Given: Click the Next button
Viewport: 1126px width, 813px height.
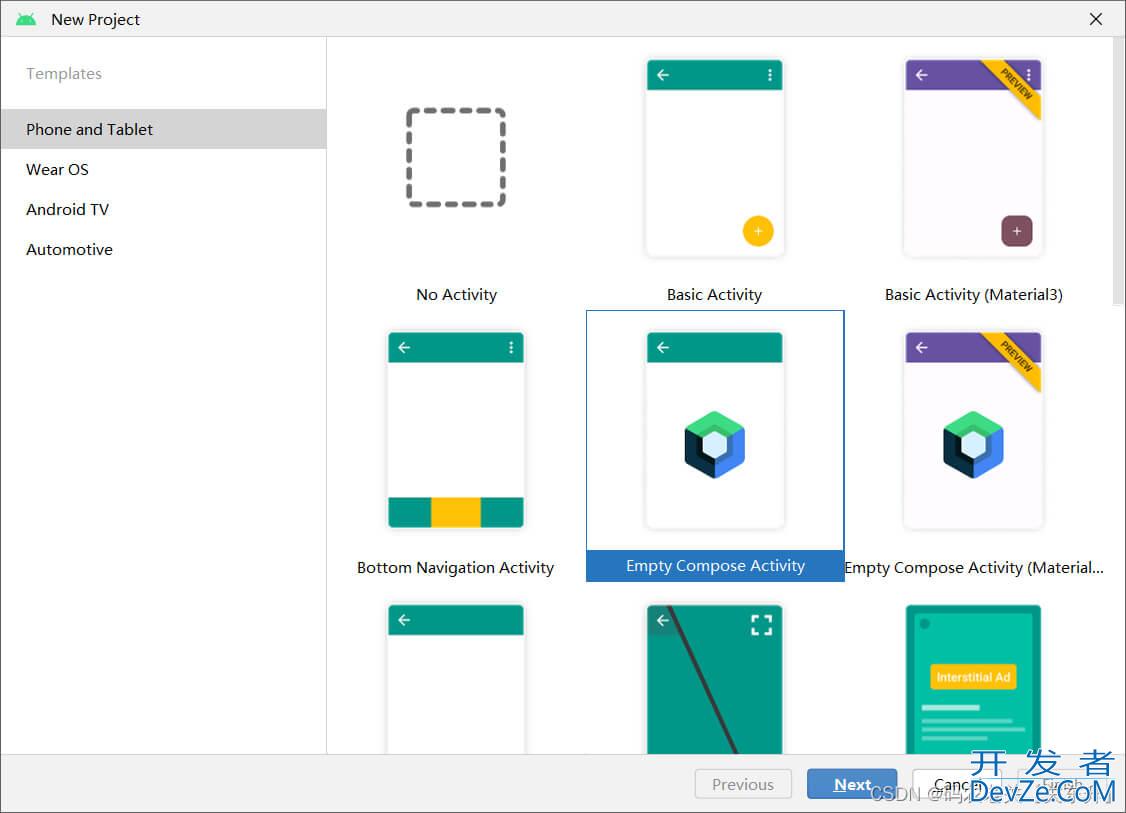Looking at the screenshot, I should (852, 784).
